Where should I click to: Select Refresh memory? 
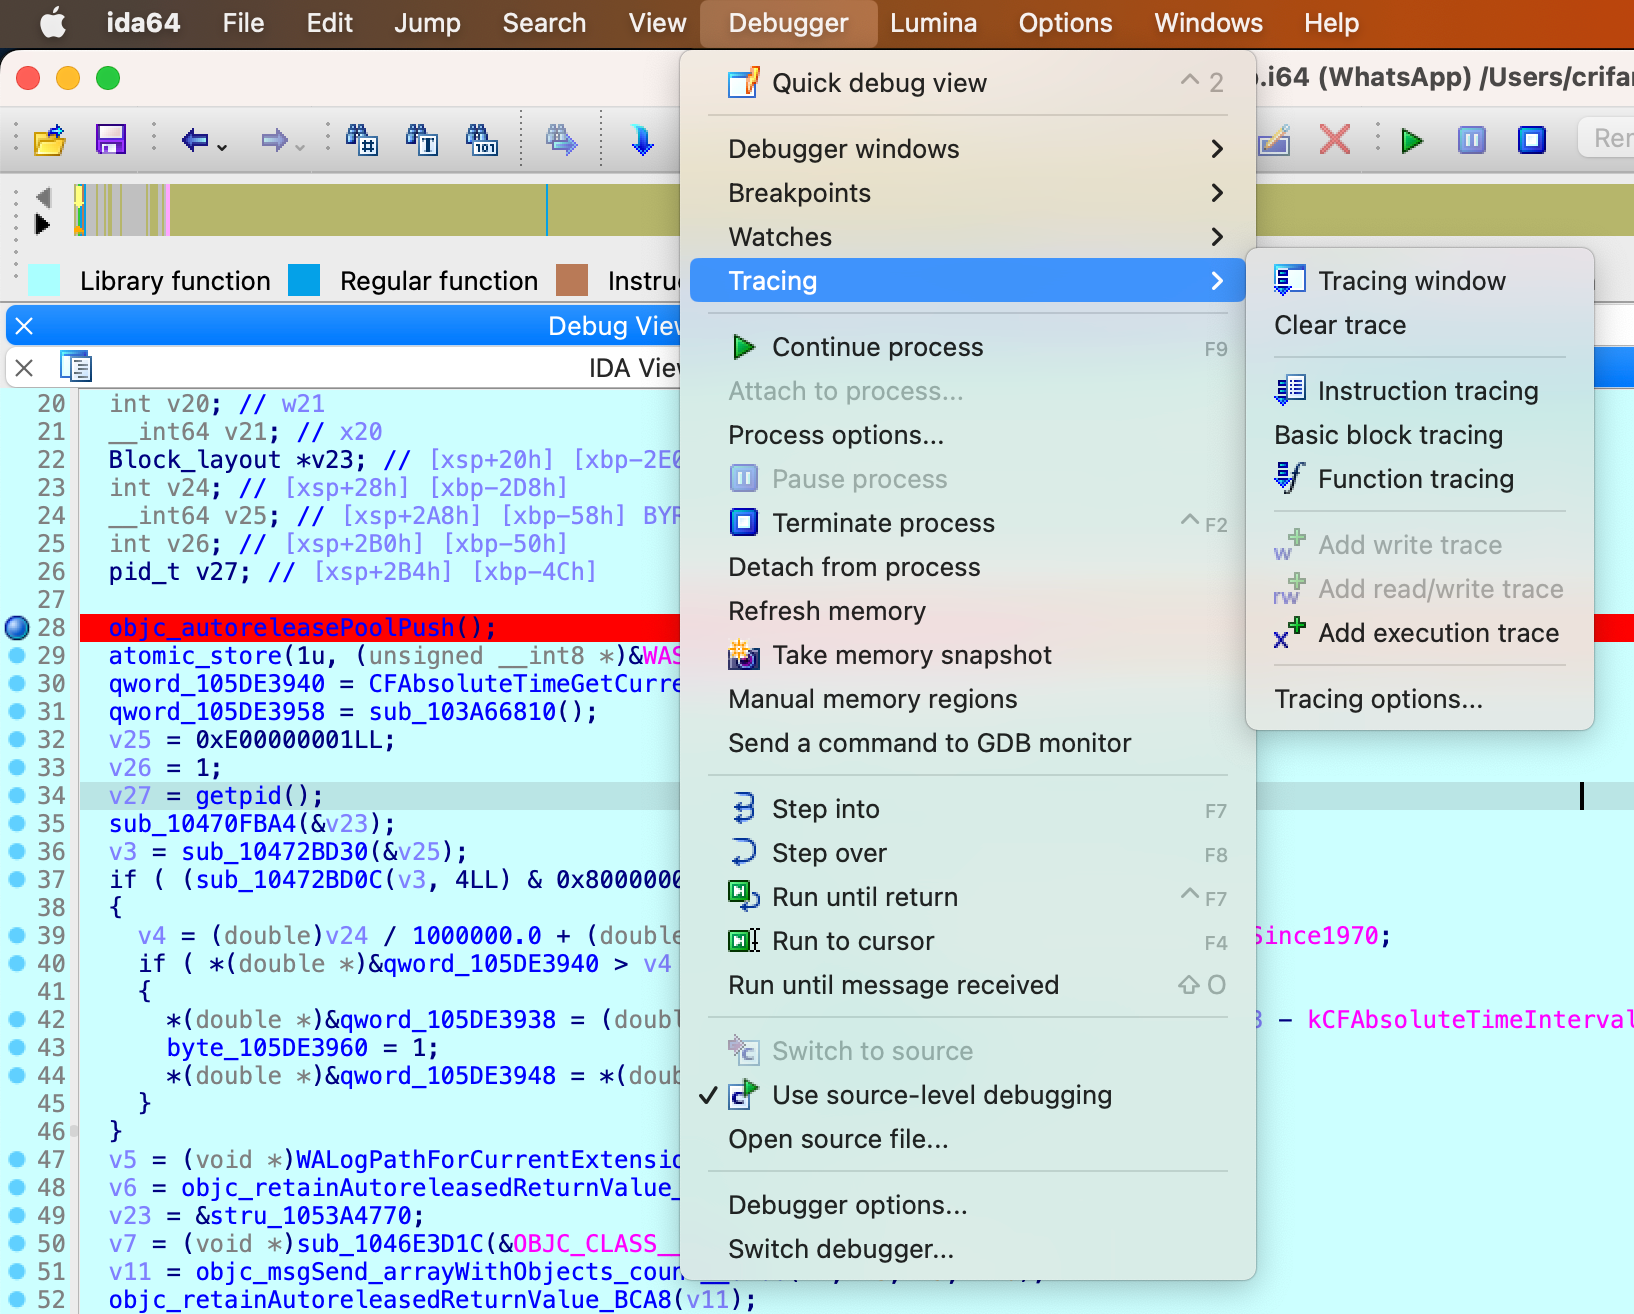pyautogui.click(x=967, y=611)
